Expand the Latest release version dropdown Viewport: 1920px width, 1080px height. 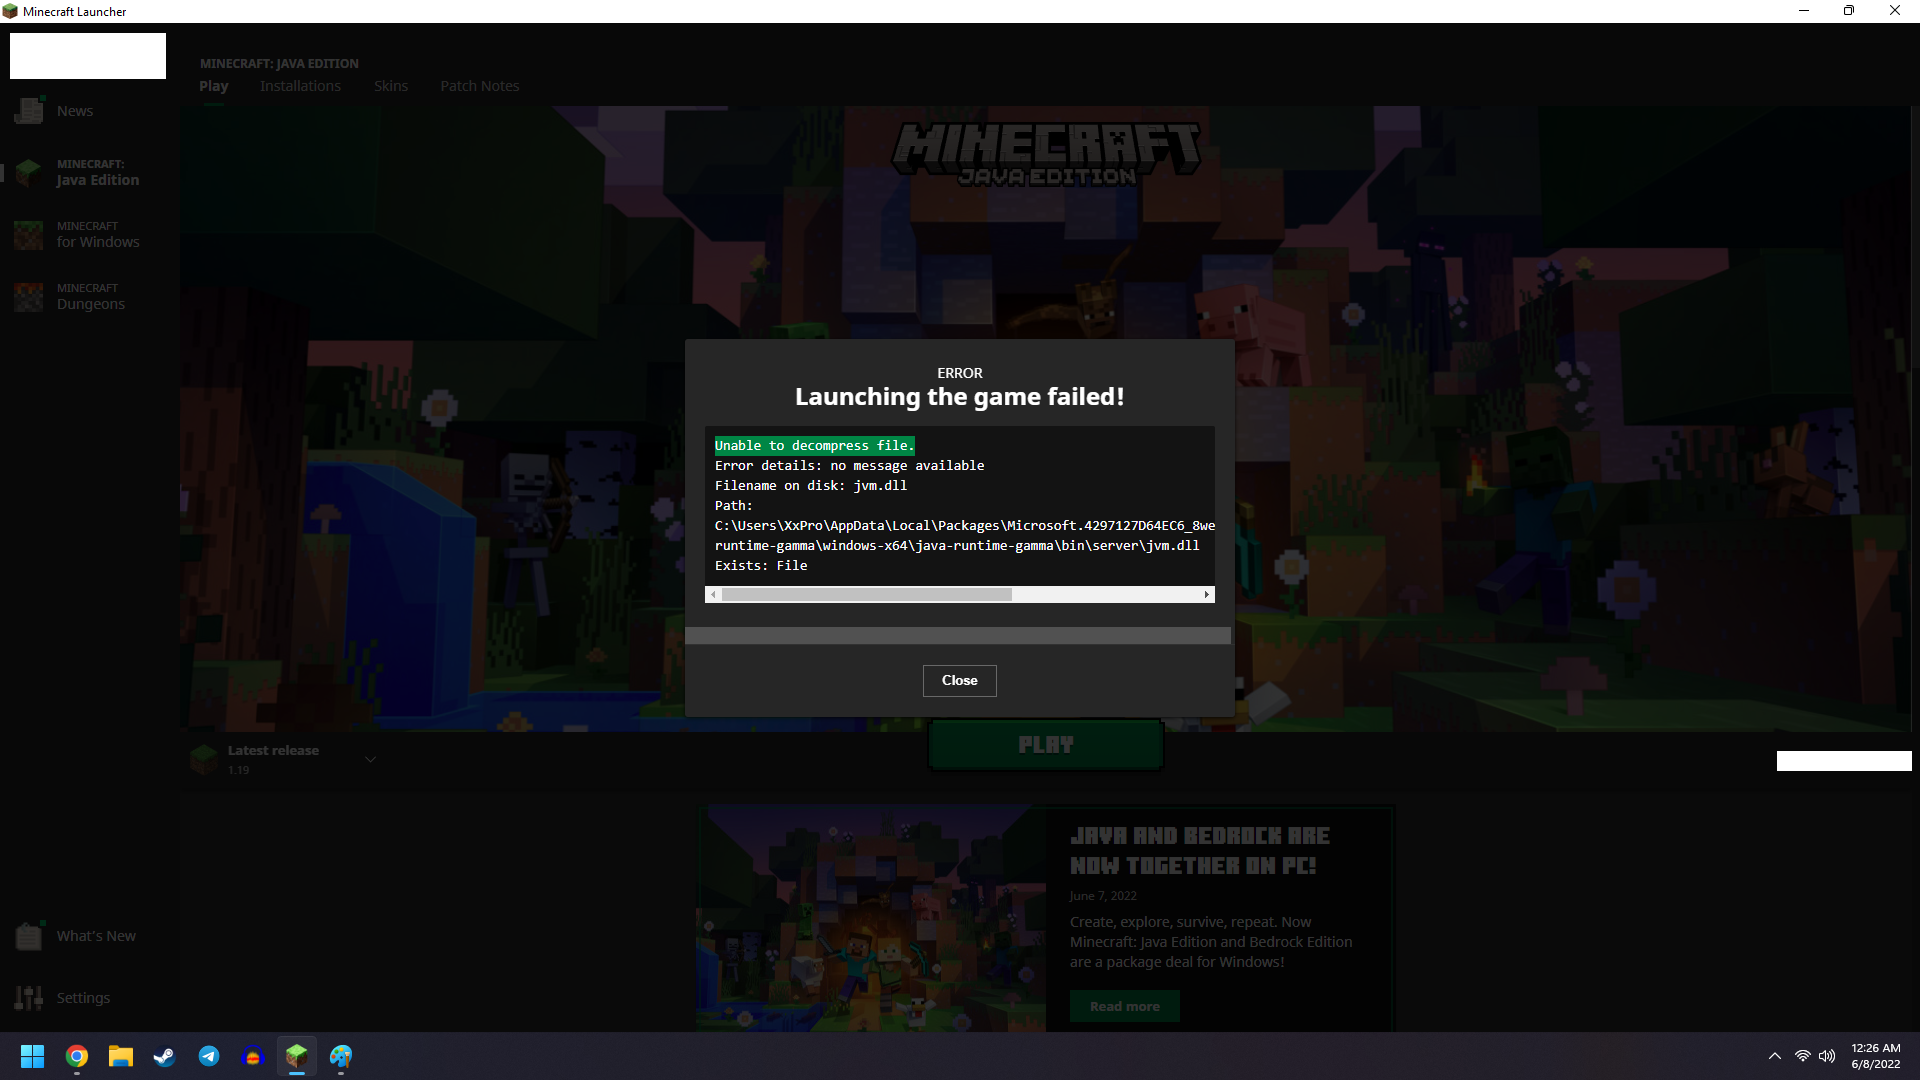point(370,759)
